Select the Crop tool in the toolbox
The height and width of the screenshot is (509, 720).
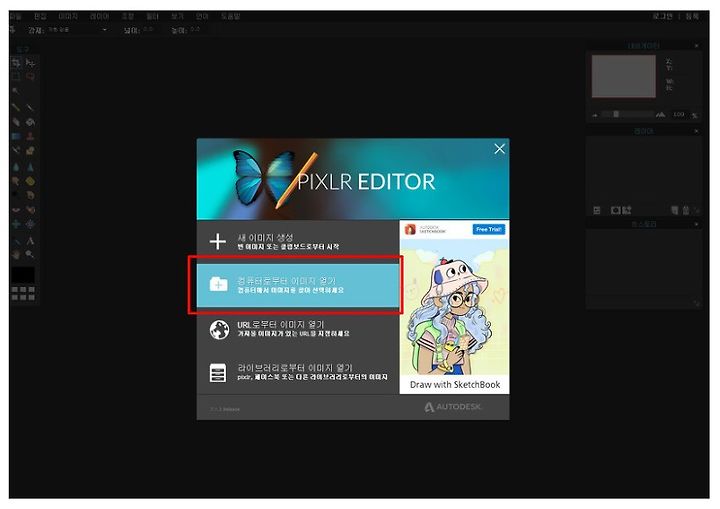(x=16, y=63)
